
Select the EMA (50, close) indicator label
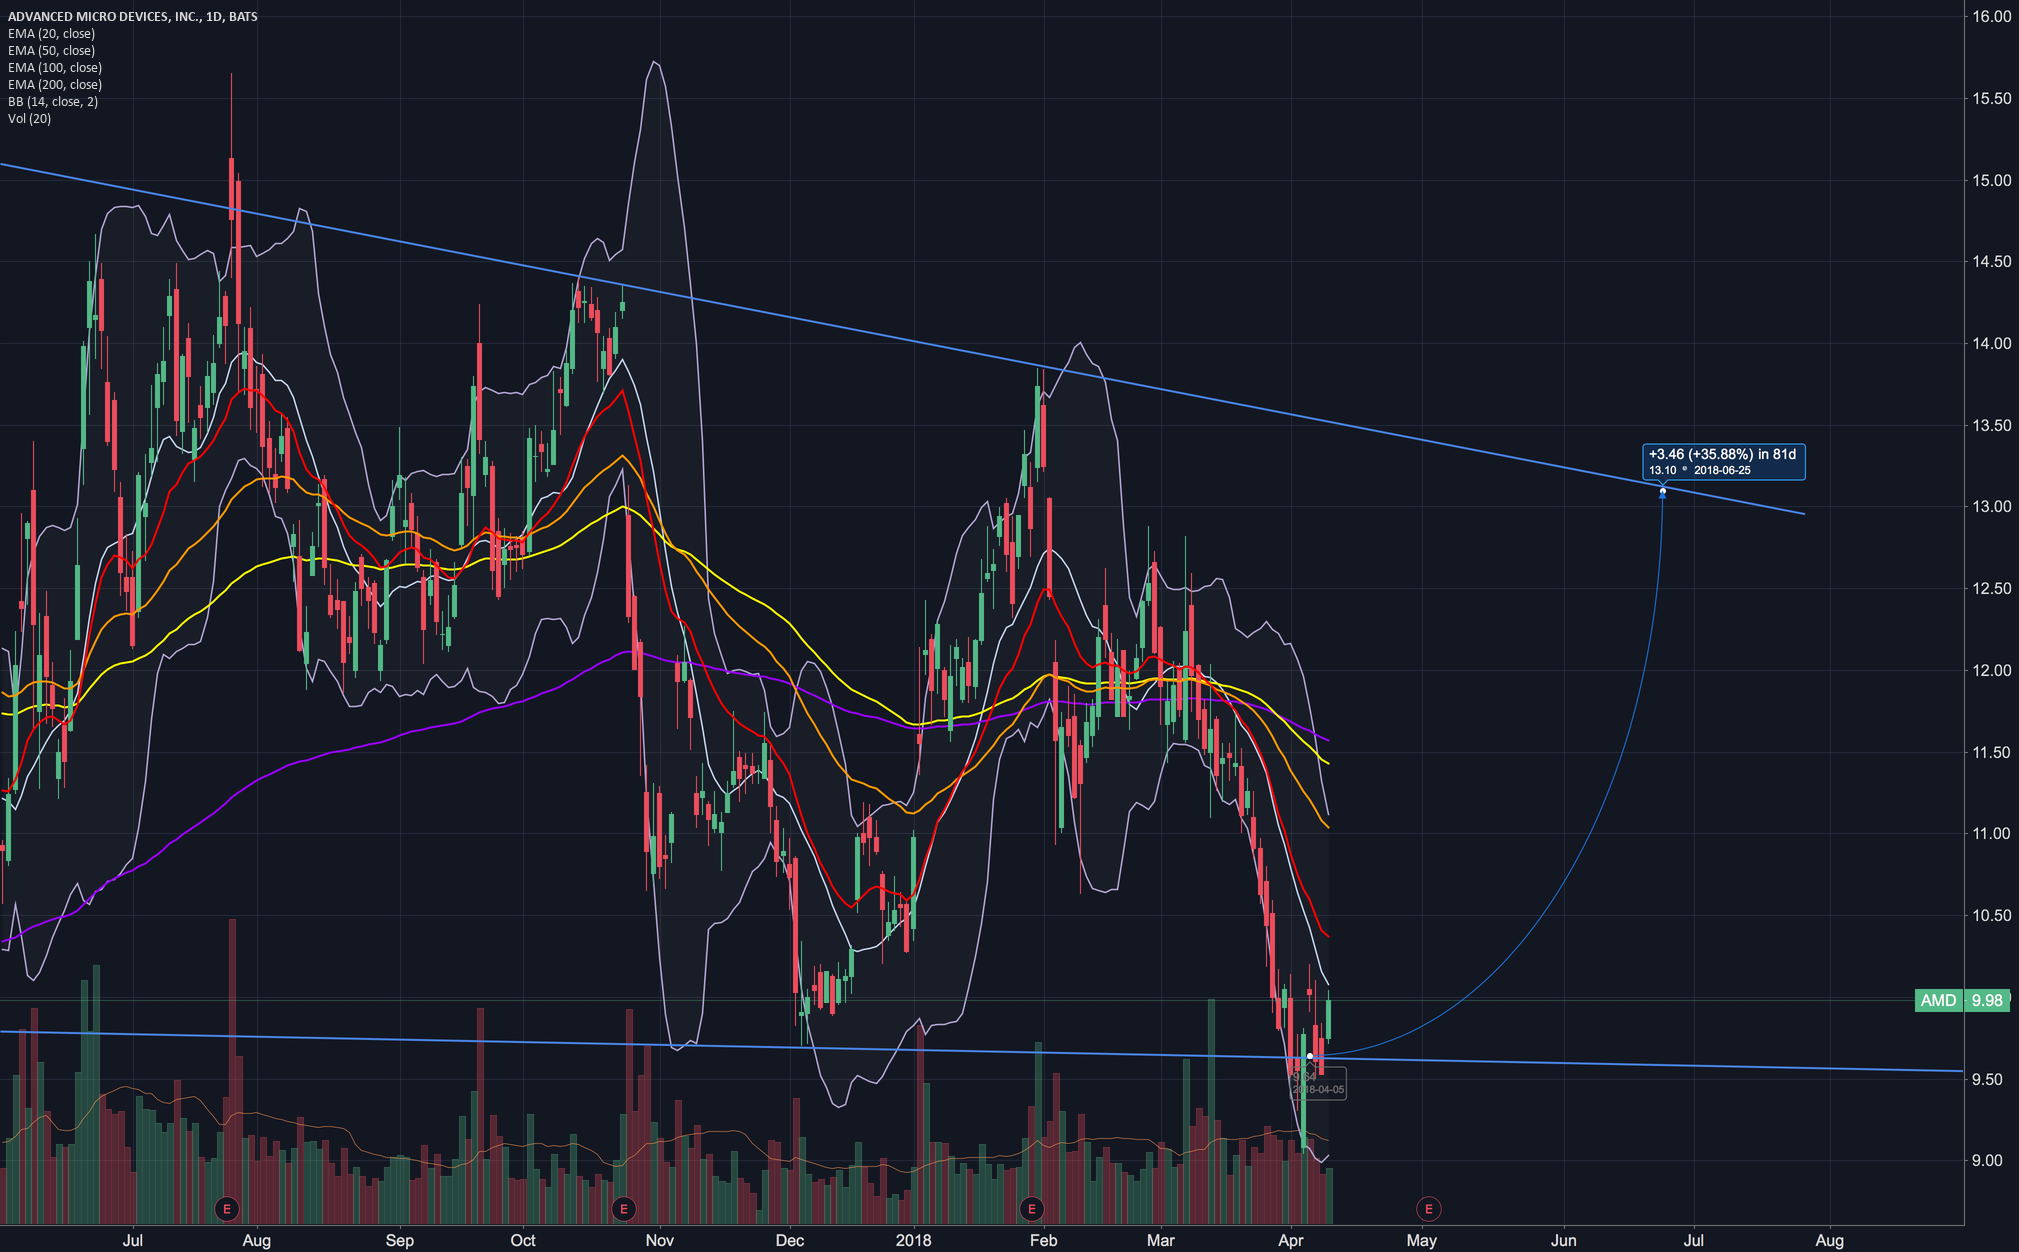point(51,51)
